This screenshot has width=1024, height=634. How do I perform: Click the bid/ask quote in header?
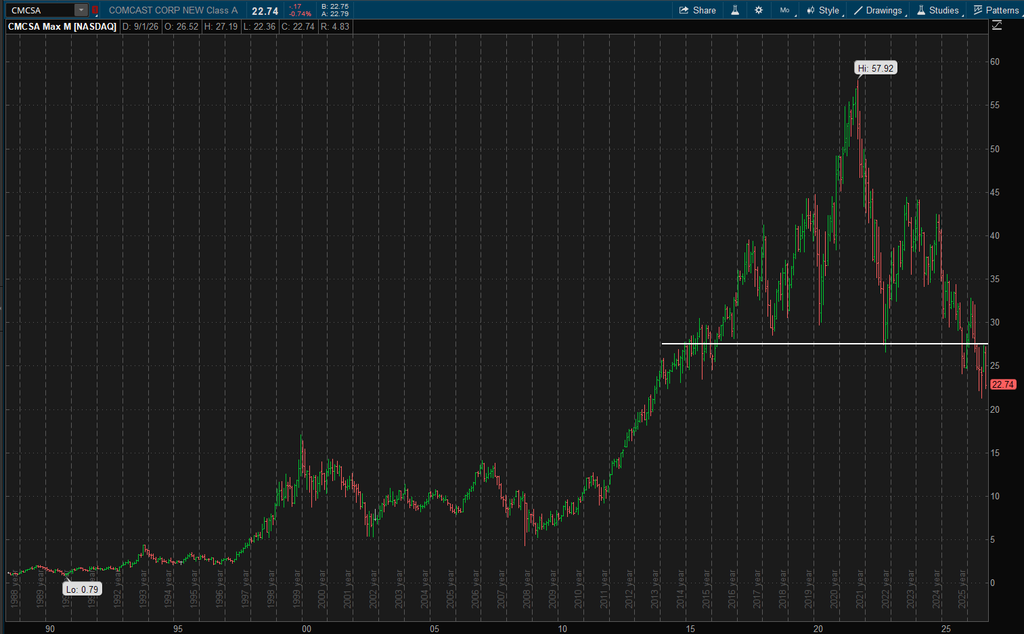pyautogui.click(x=335, y=10)
